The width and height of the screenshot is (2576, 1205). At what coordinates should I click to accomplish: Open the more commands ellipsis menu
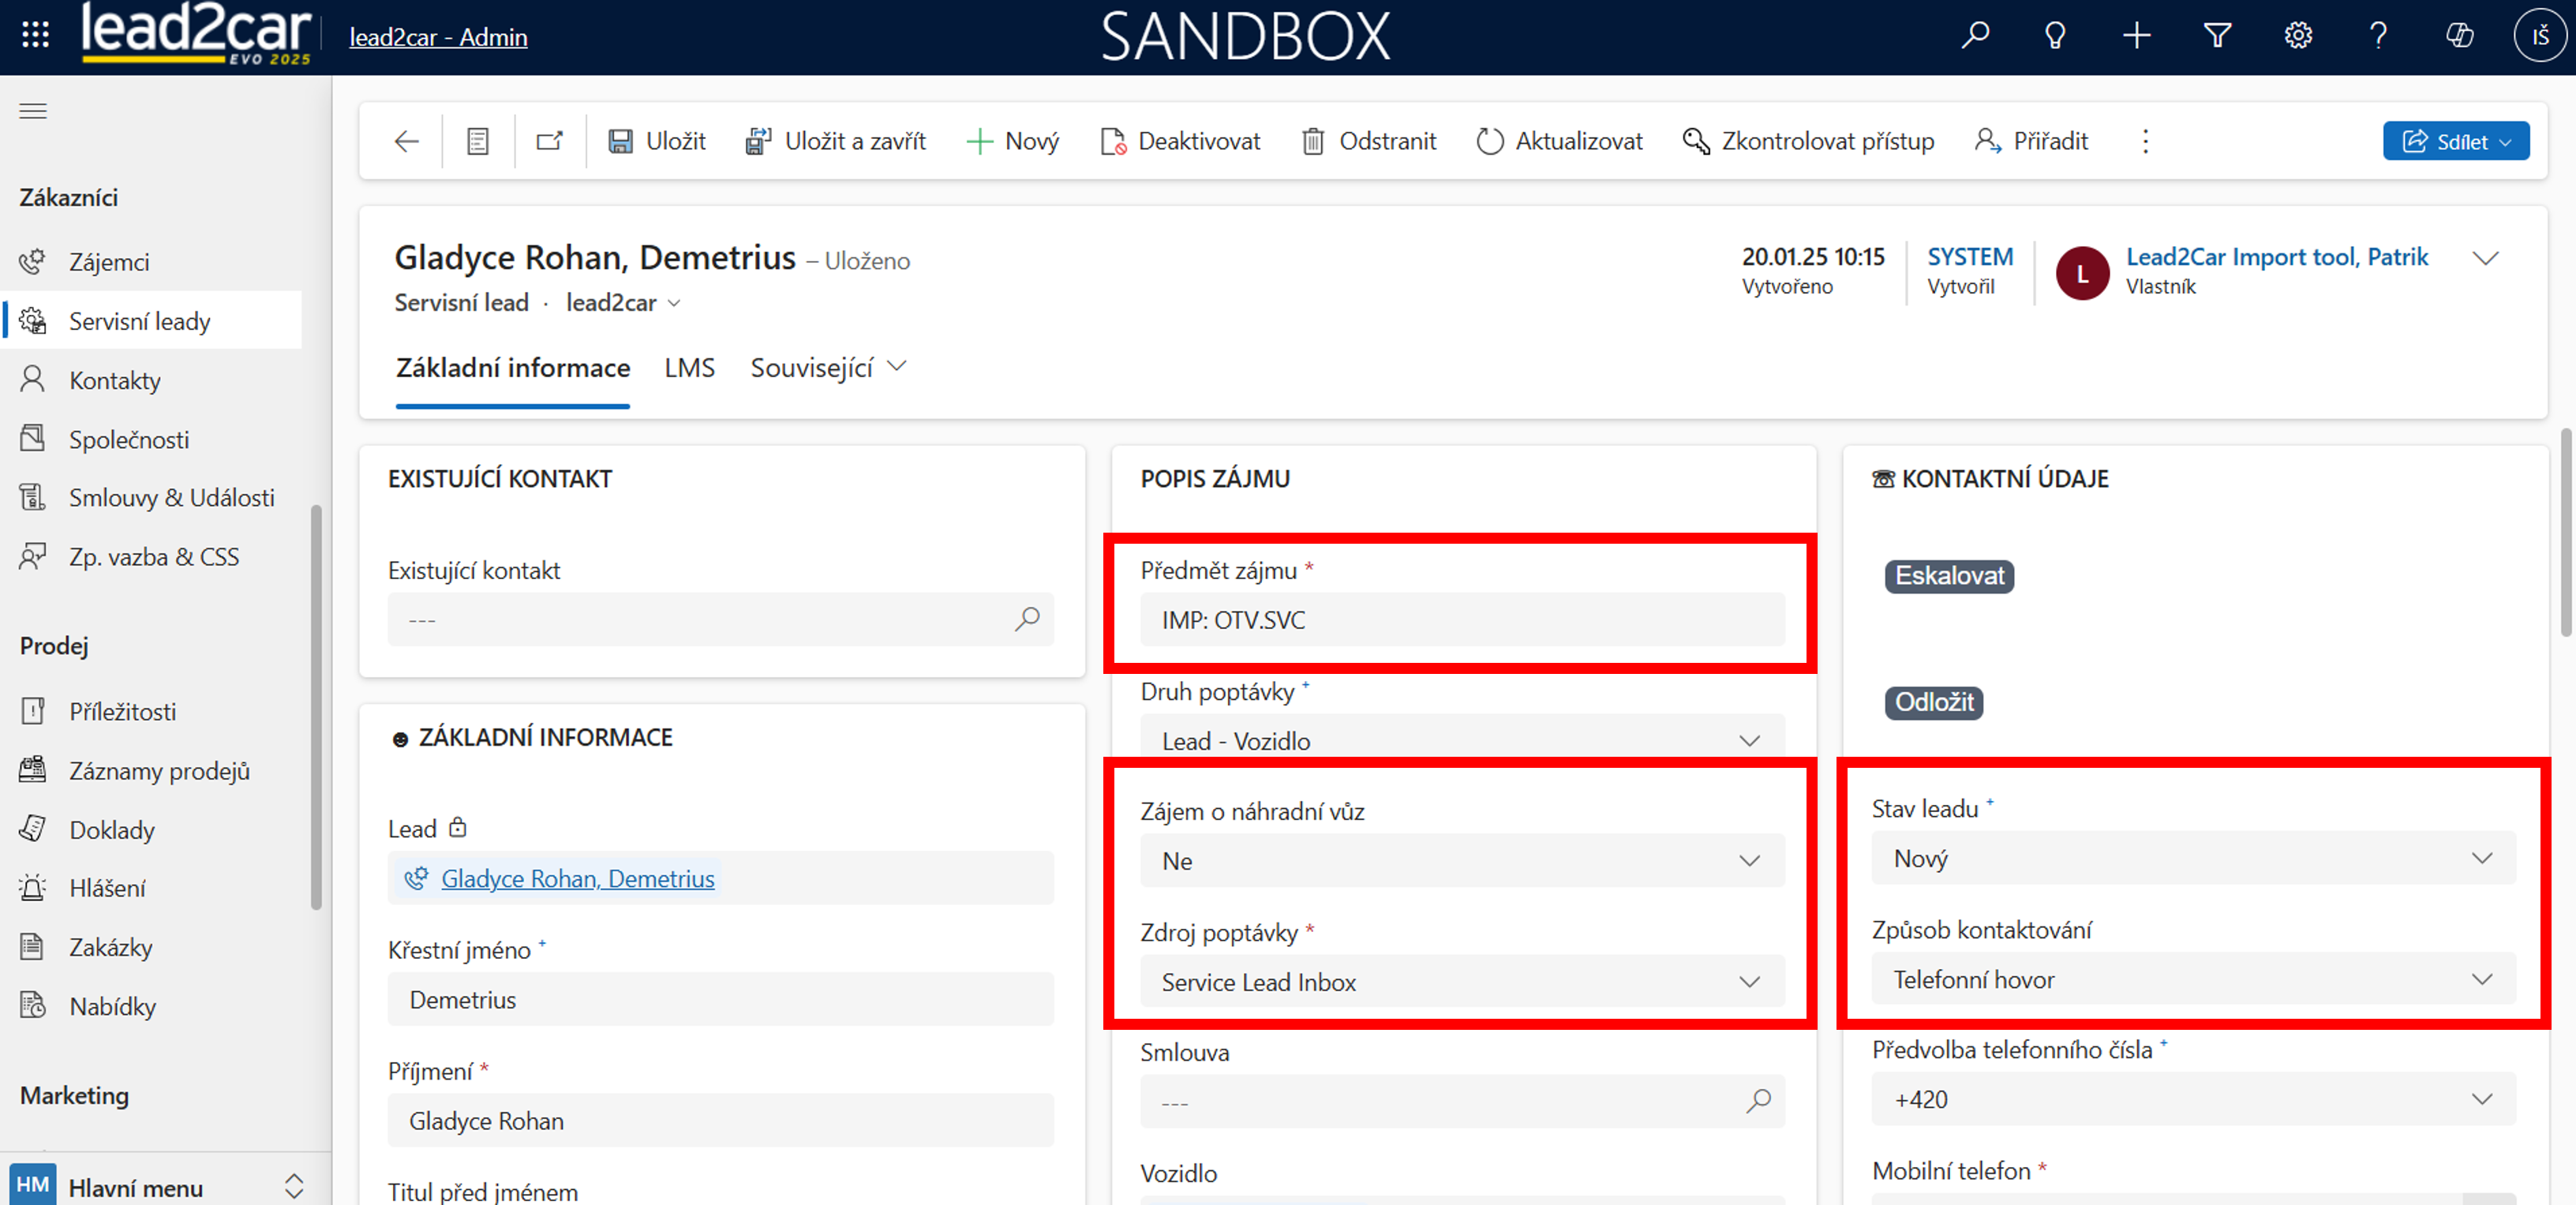tap(2145, 141)
